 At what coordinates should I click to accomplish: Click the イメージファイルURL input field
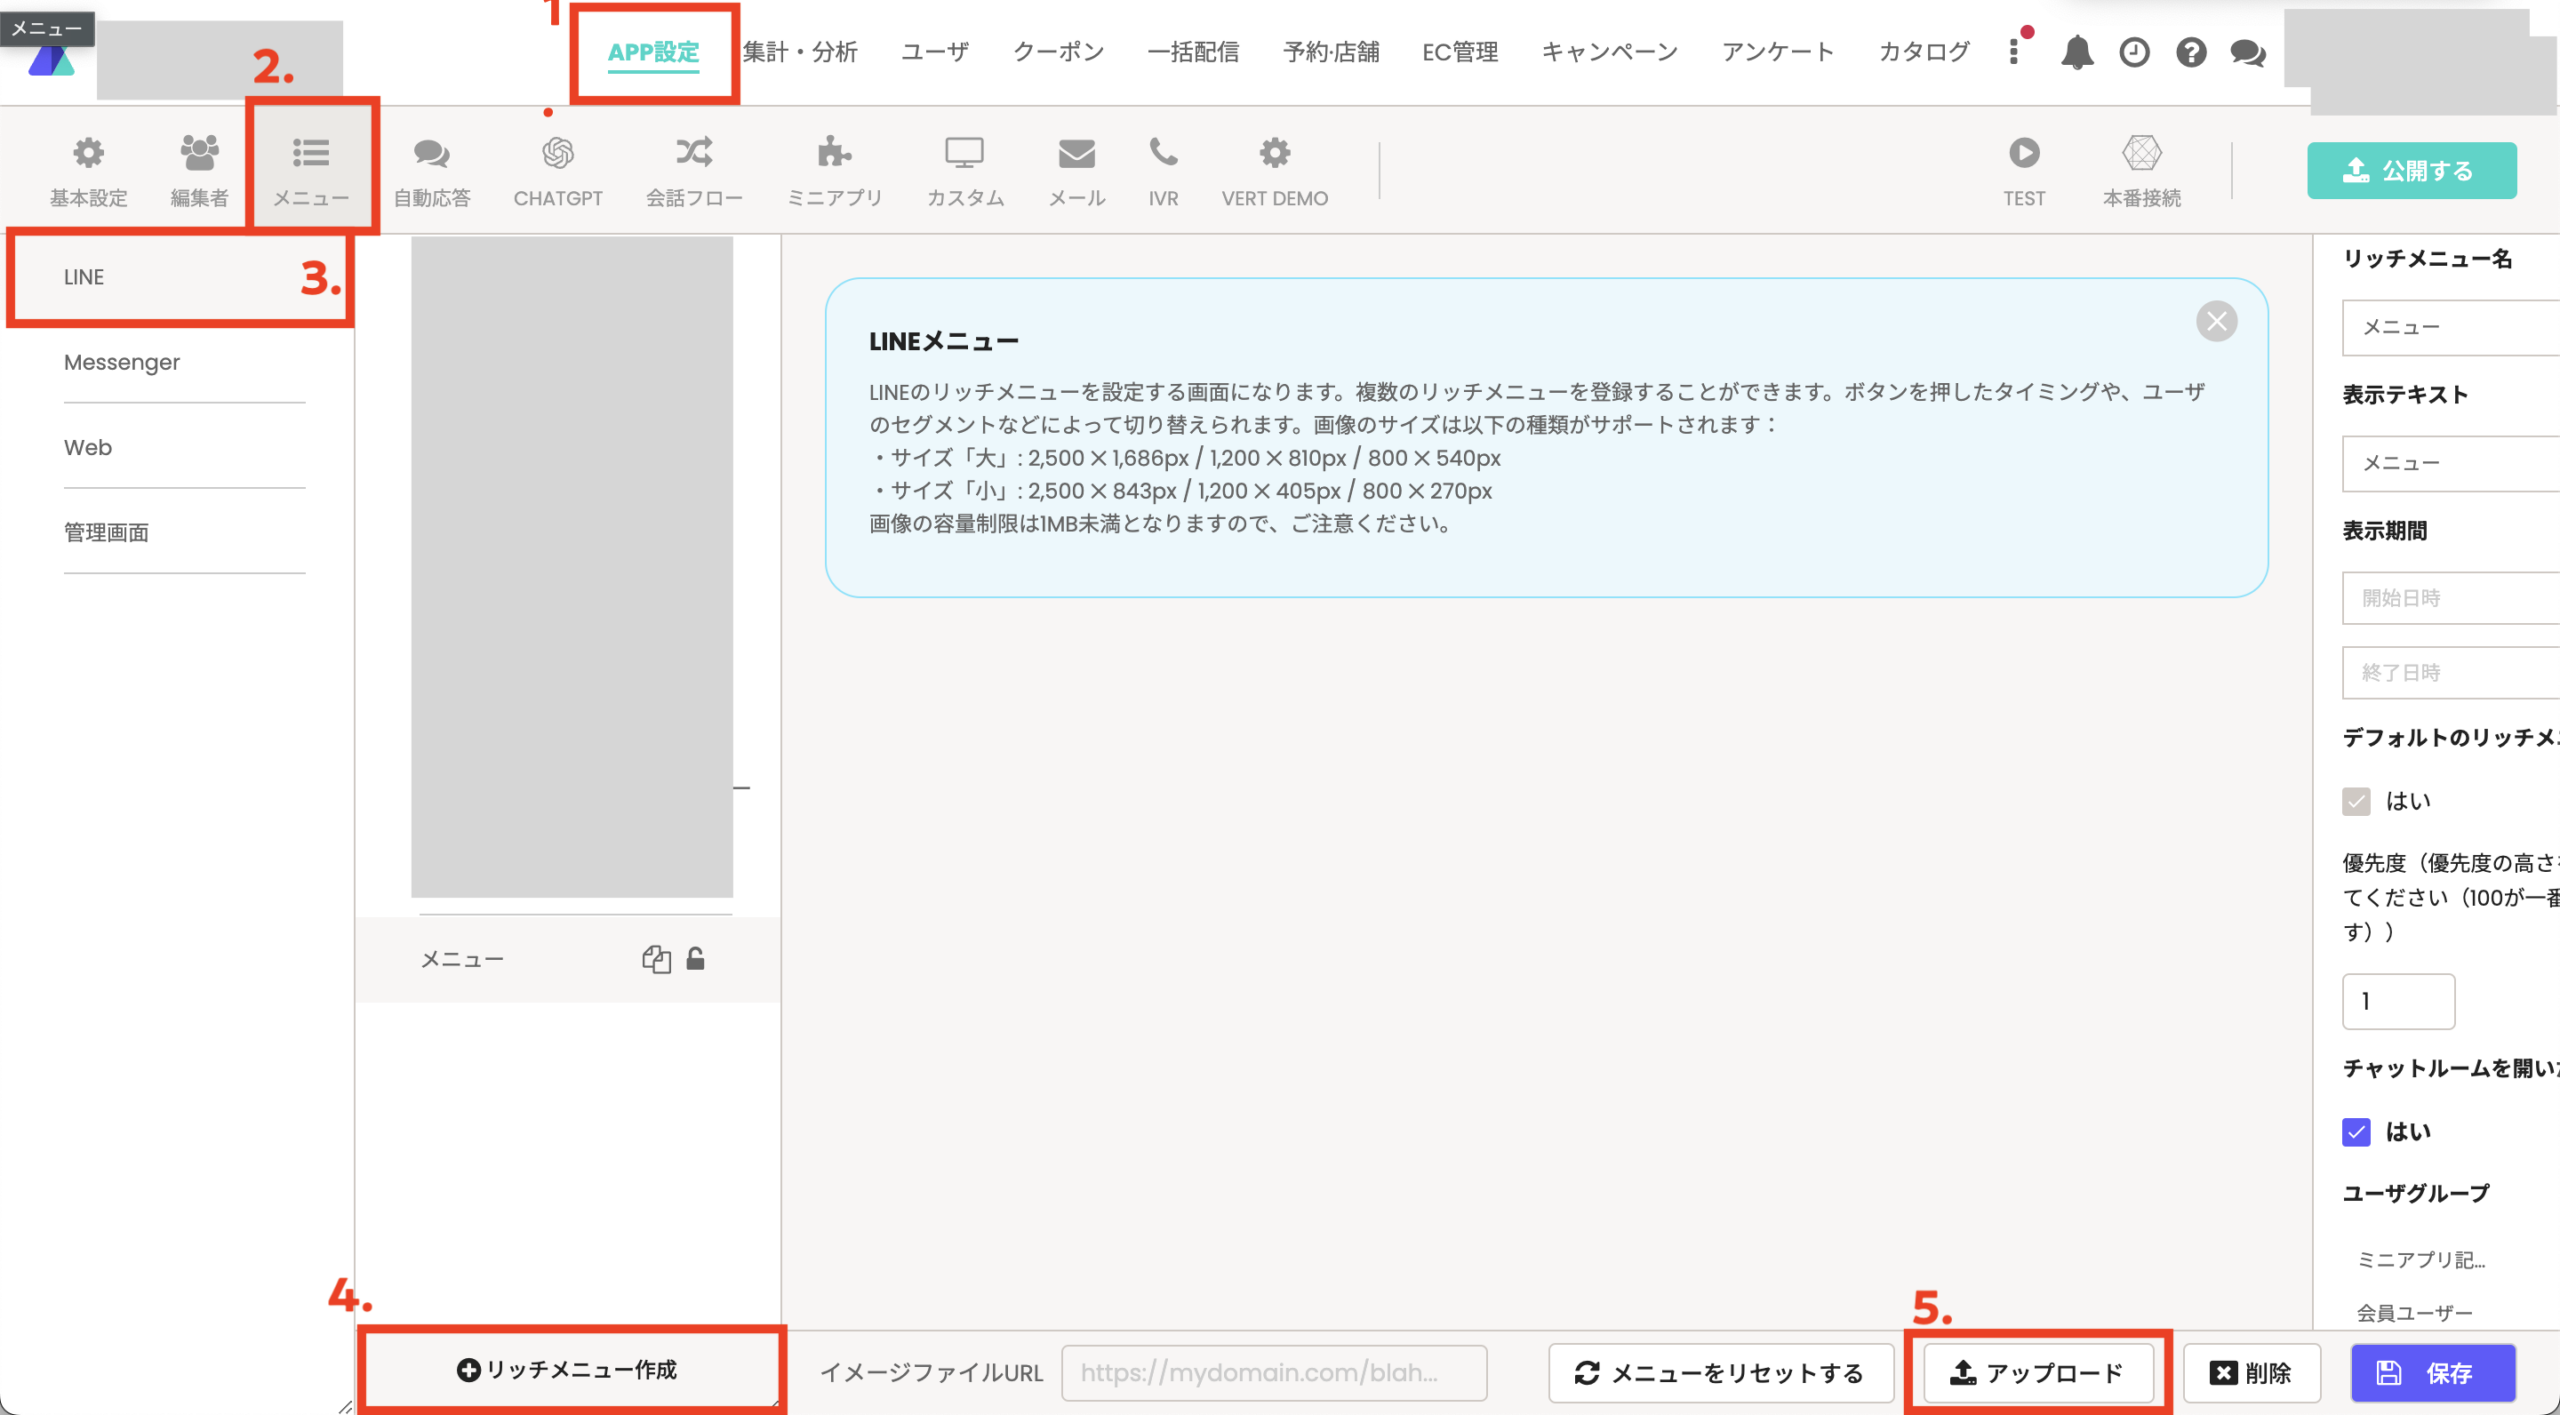(x=1273, y=1373)
